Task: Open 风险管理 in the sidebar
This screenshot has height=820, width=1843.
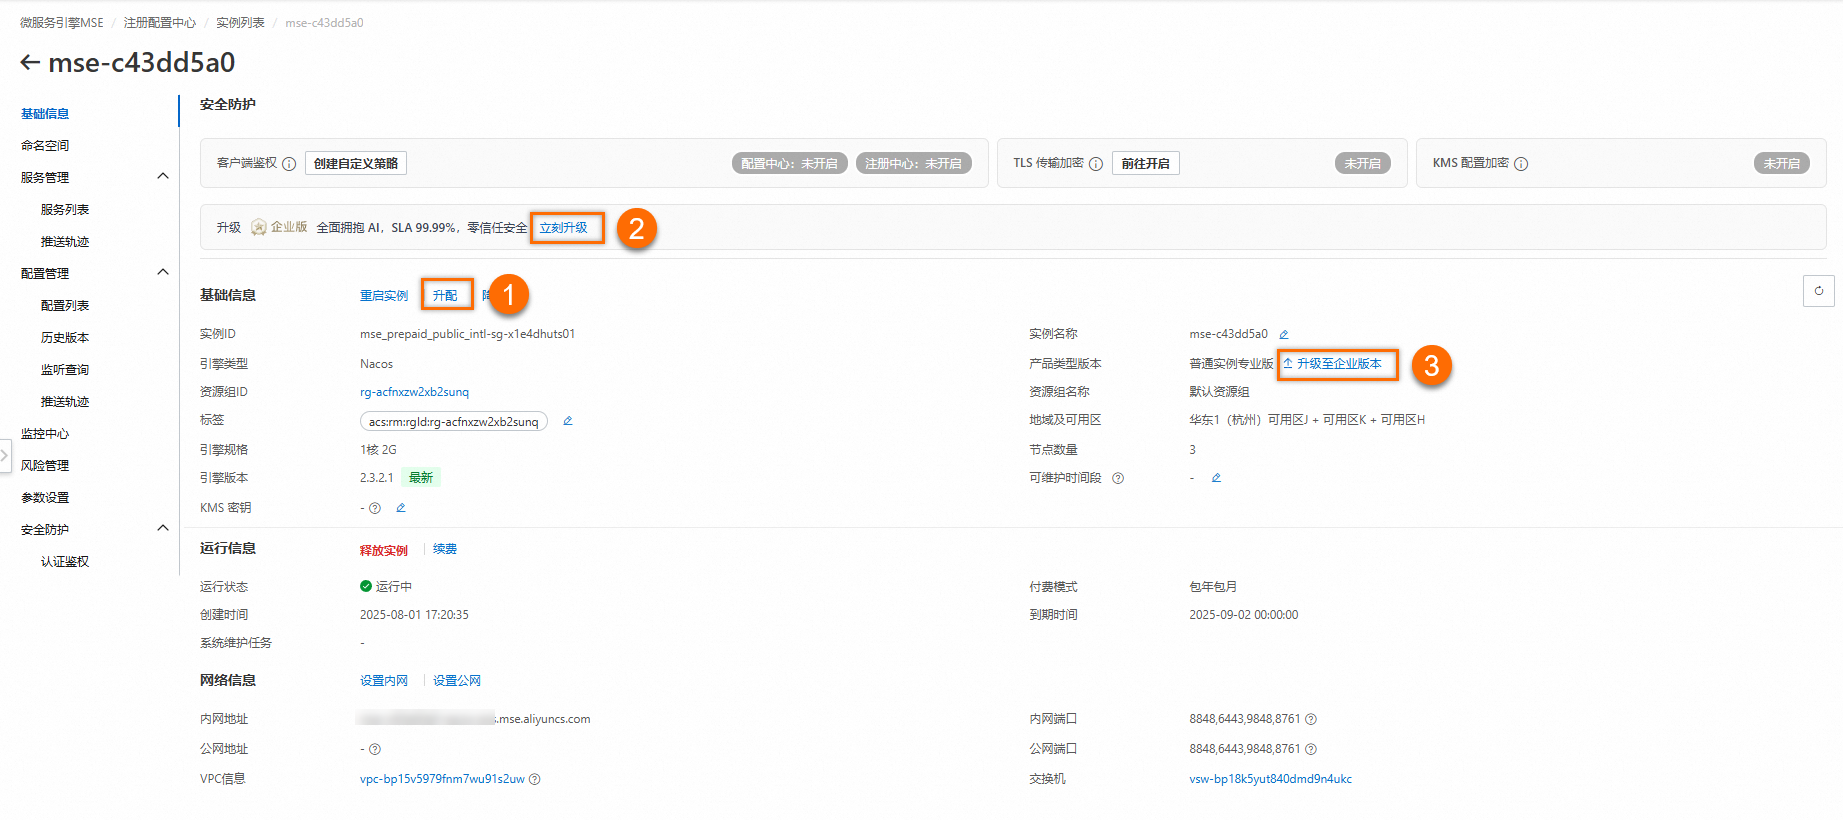Action: [45, 466]
